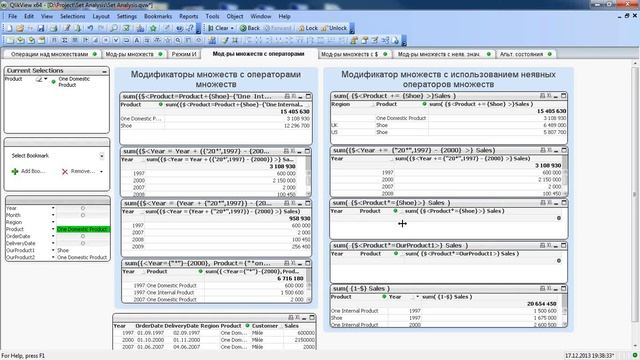The image size is (640, 360).
Task: Click the Month selection indicator circle
Action: 83,215
